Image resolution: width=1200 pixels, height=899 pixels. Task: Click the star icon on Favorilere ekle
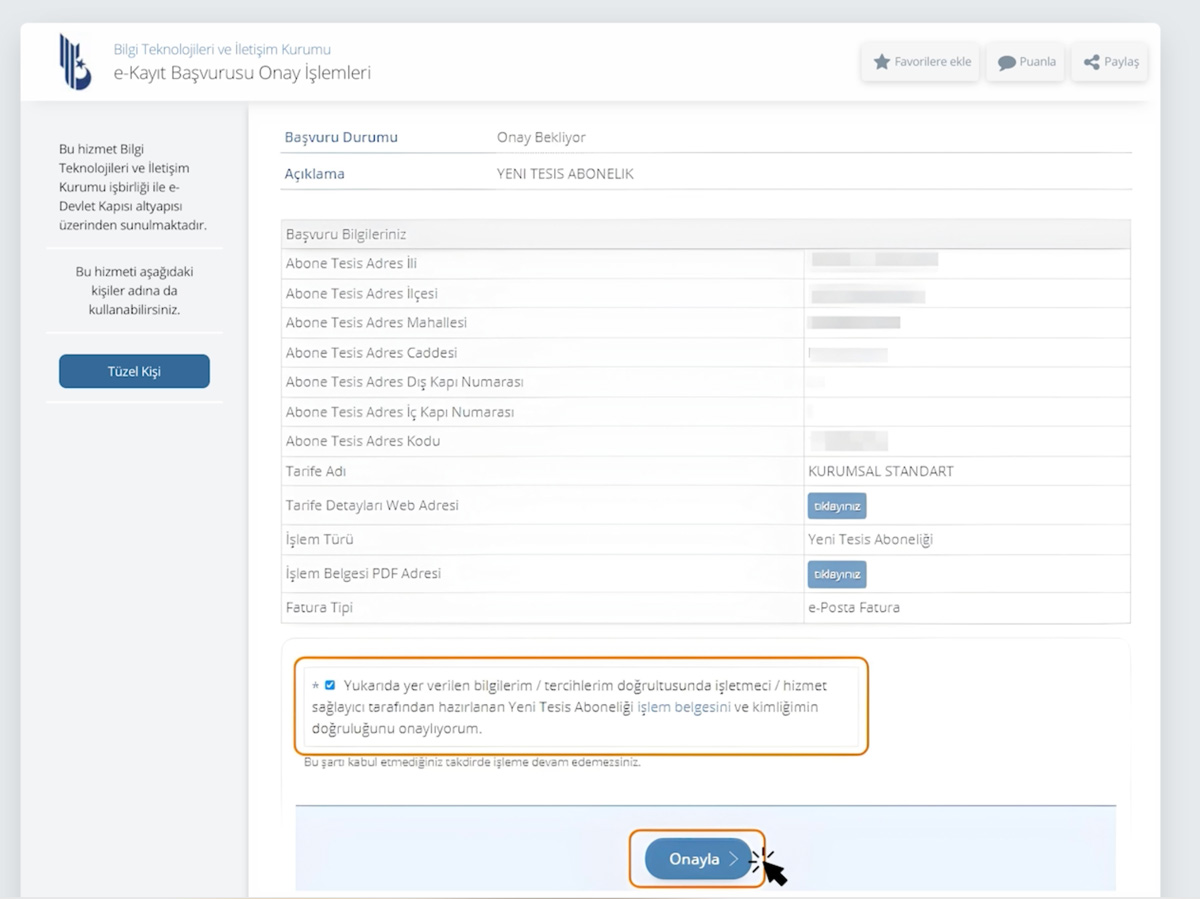(x=881, y=62)
